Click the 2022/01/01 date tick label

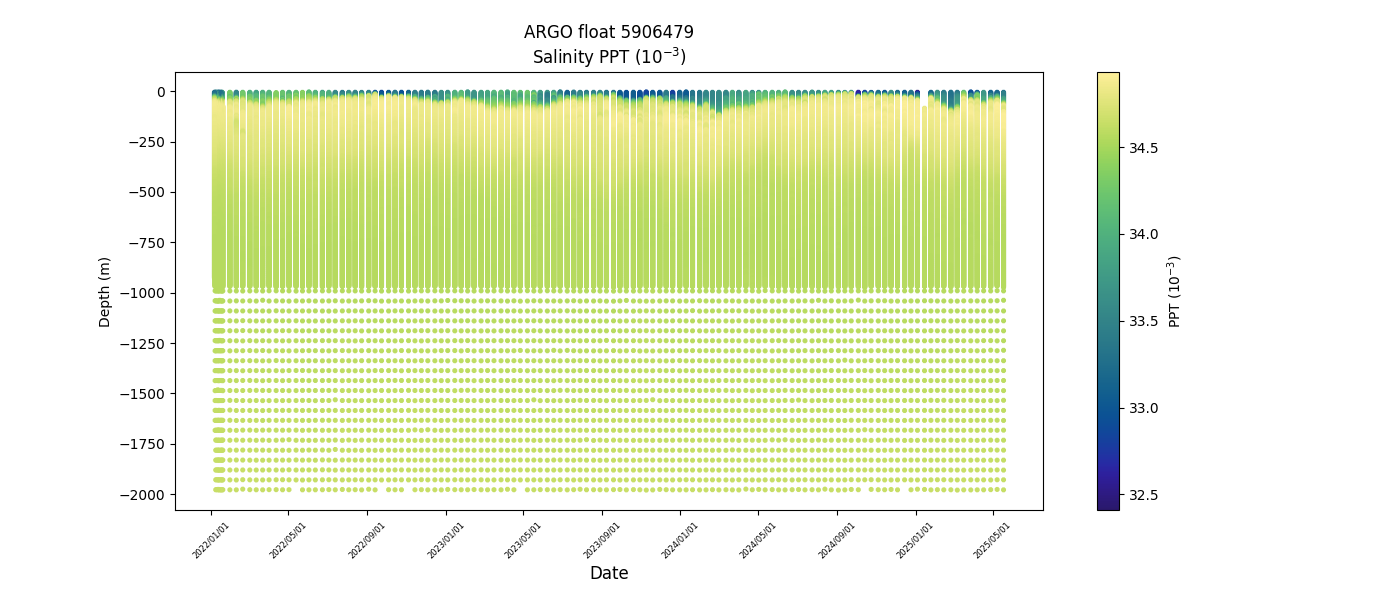coord(212,541)
